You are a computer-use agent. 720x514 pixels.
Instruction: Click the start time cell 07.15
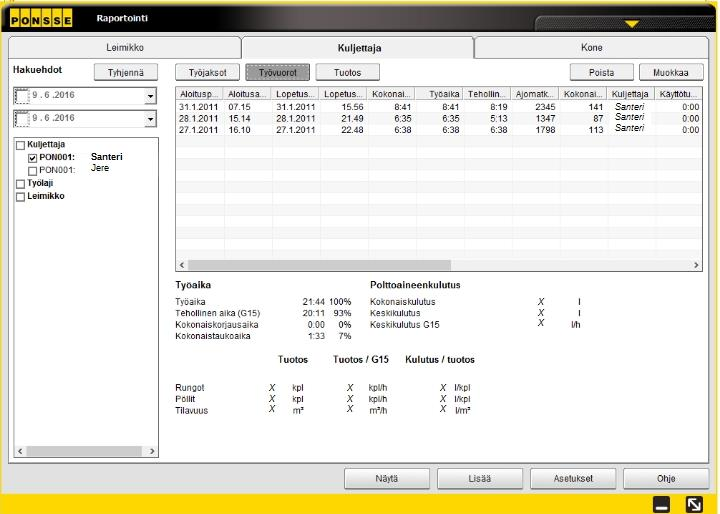coord(239,107)
